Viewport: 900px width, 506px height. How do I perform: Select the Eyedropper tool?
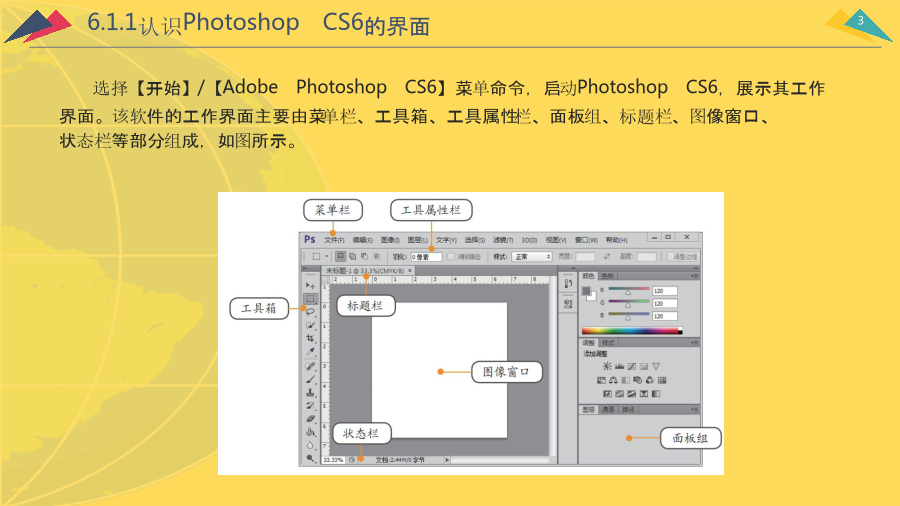click(x=311, y=351)
